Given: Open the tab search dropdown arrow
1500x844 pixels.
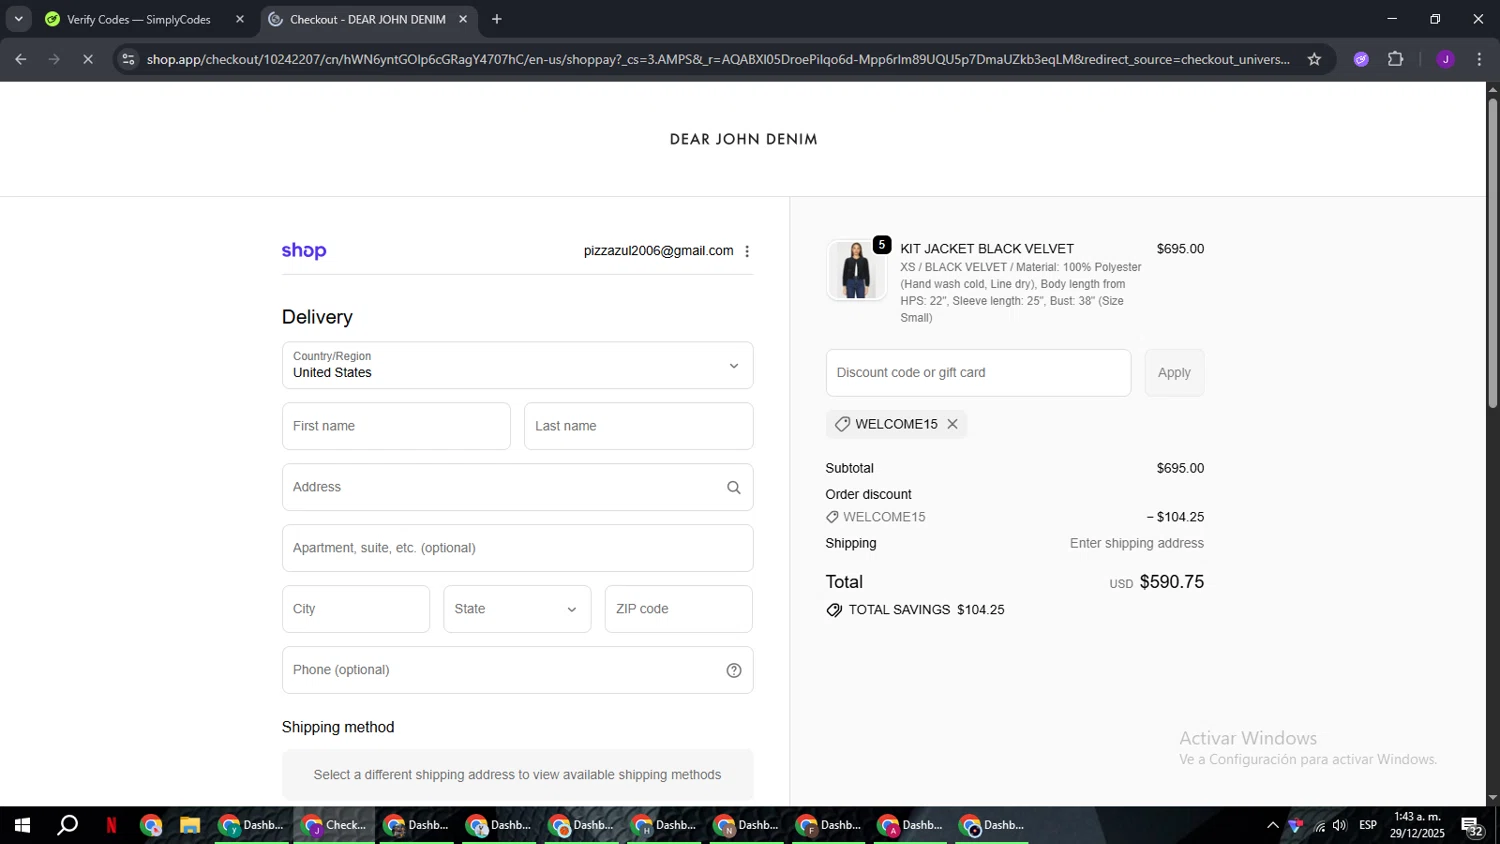Looking at the screenshot, I should click(x=18, y=19).
